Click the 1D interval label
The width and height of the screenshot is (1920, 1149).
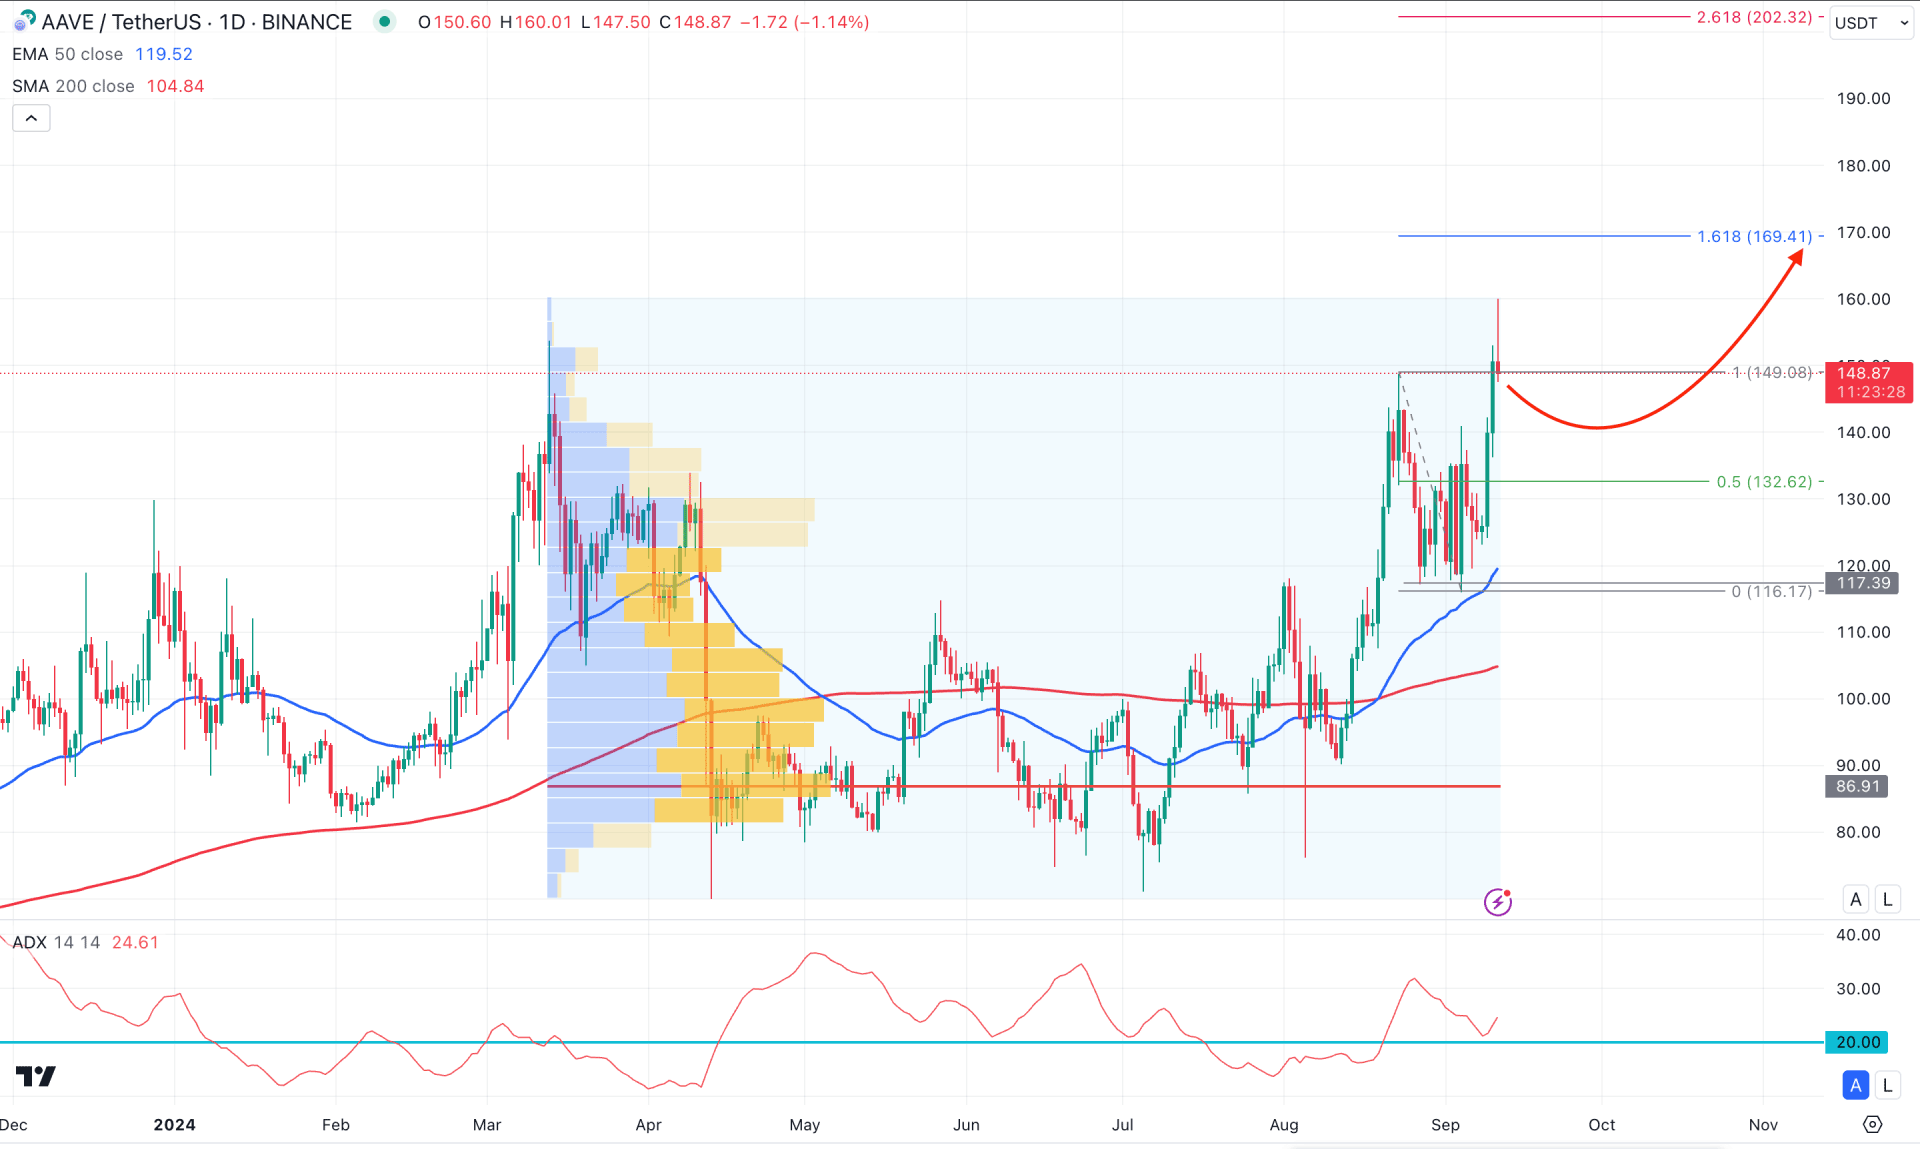click(x=232, y=22)
